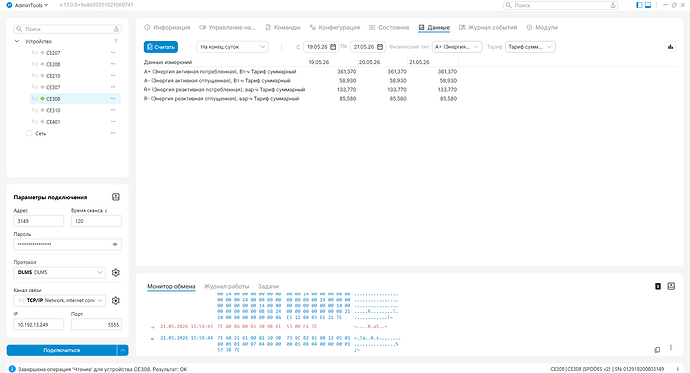Switch to the Данные tab
Screen dimensions: 690x373
click(x=434, y=27)
